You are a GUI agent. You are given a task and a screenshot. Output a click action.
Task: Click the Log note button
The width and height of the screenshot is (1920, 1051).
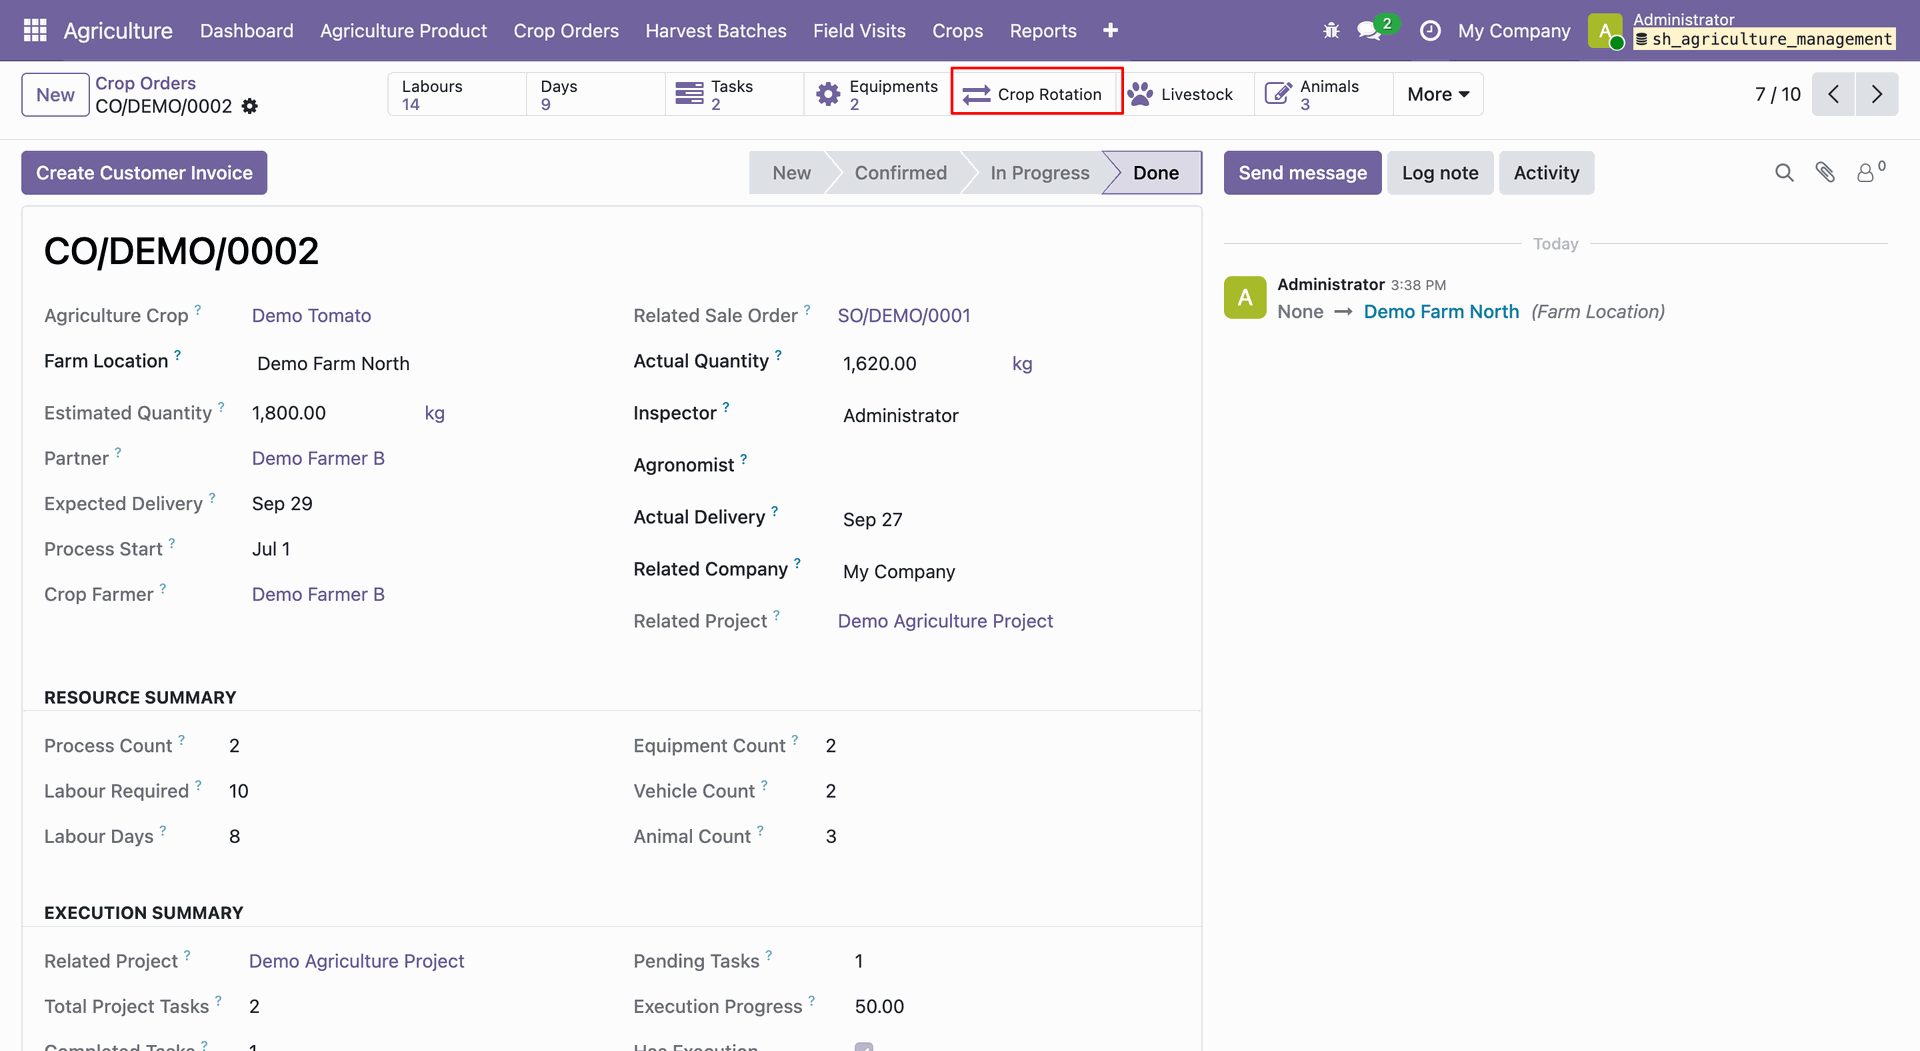(x=1440, y=173)
